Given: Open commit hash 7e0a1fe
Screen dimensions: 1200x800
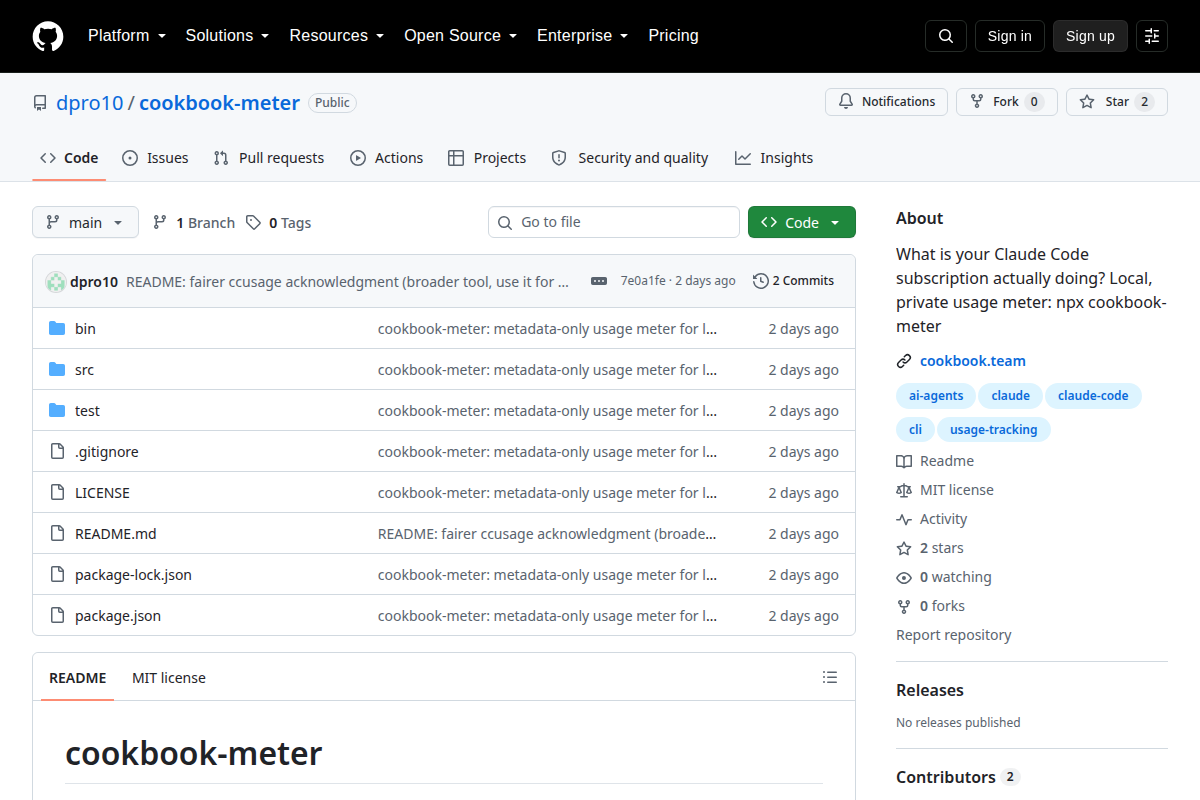Looking at the screenshot, I should 643,281.
